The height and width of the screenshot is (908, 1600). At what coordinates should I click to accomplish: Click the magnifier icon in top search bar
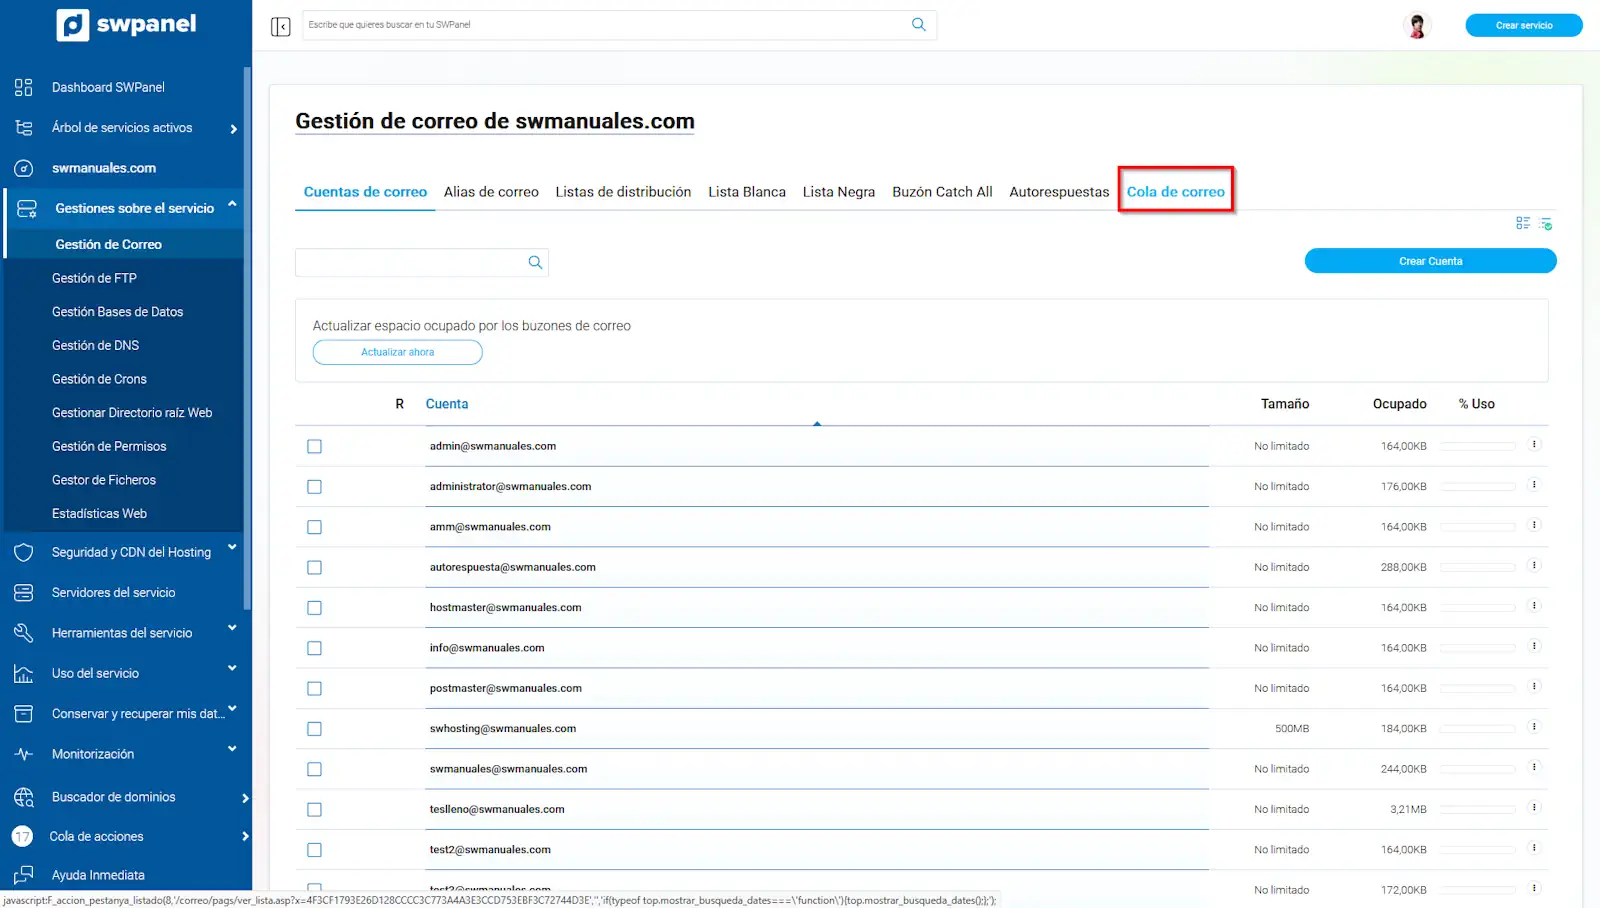point(918,25)
